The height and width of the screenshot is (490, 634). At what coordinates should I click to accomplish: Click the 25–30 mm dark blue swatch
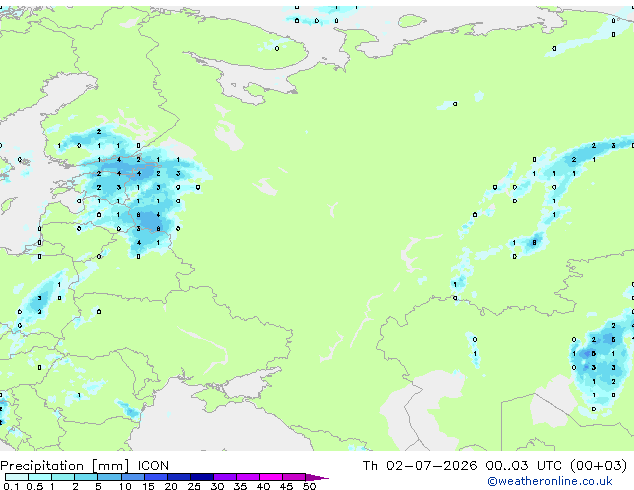click(x=202, y=477)
